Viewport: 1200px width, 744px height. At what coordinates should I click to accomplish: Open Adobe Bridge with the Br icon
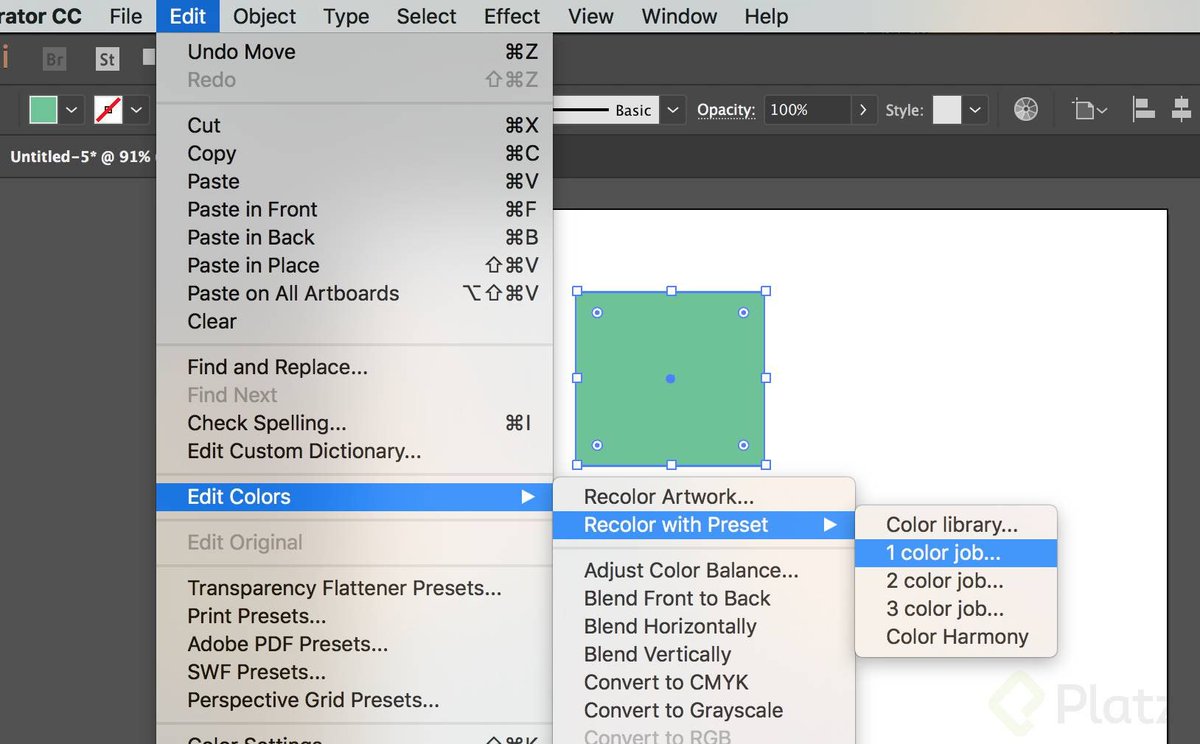(55, 59)
